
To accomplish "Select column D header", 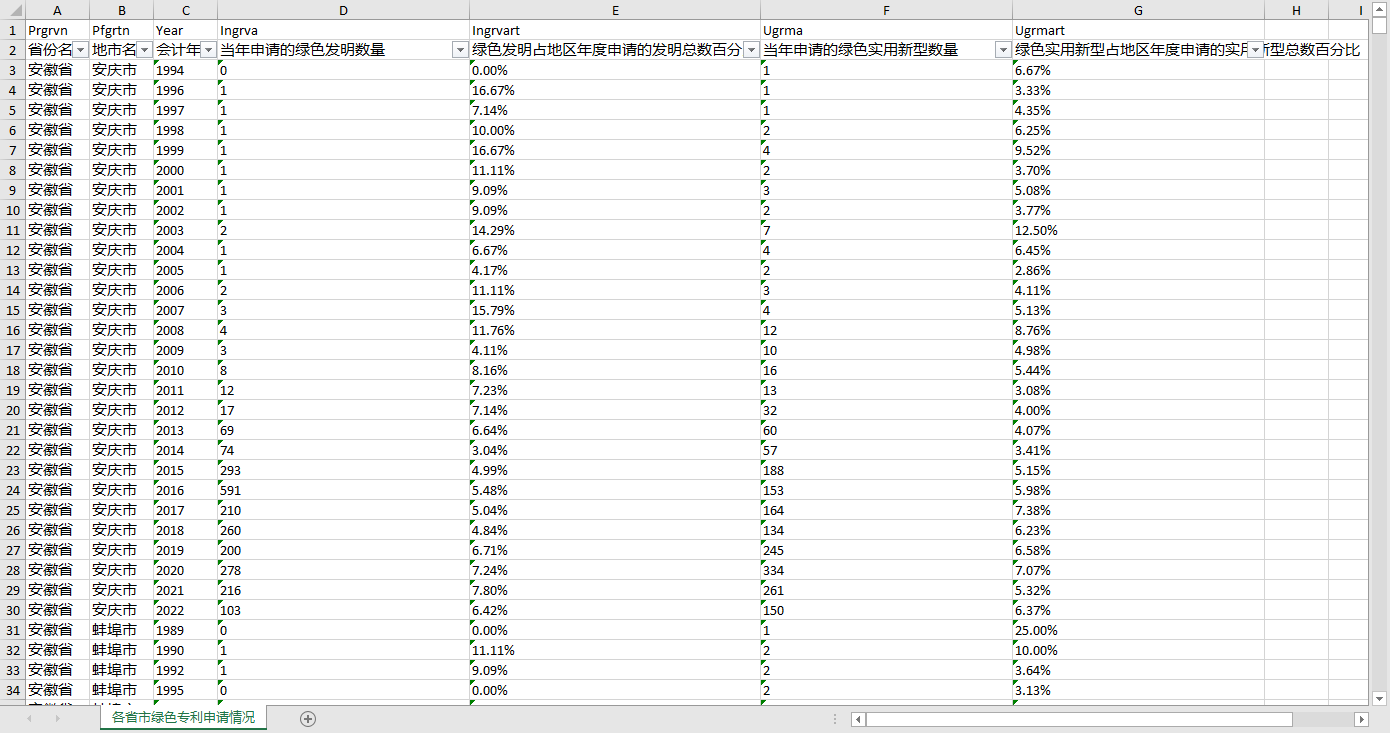I will (343, 10).
